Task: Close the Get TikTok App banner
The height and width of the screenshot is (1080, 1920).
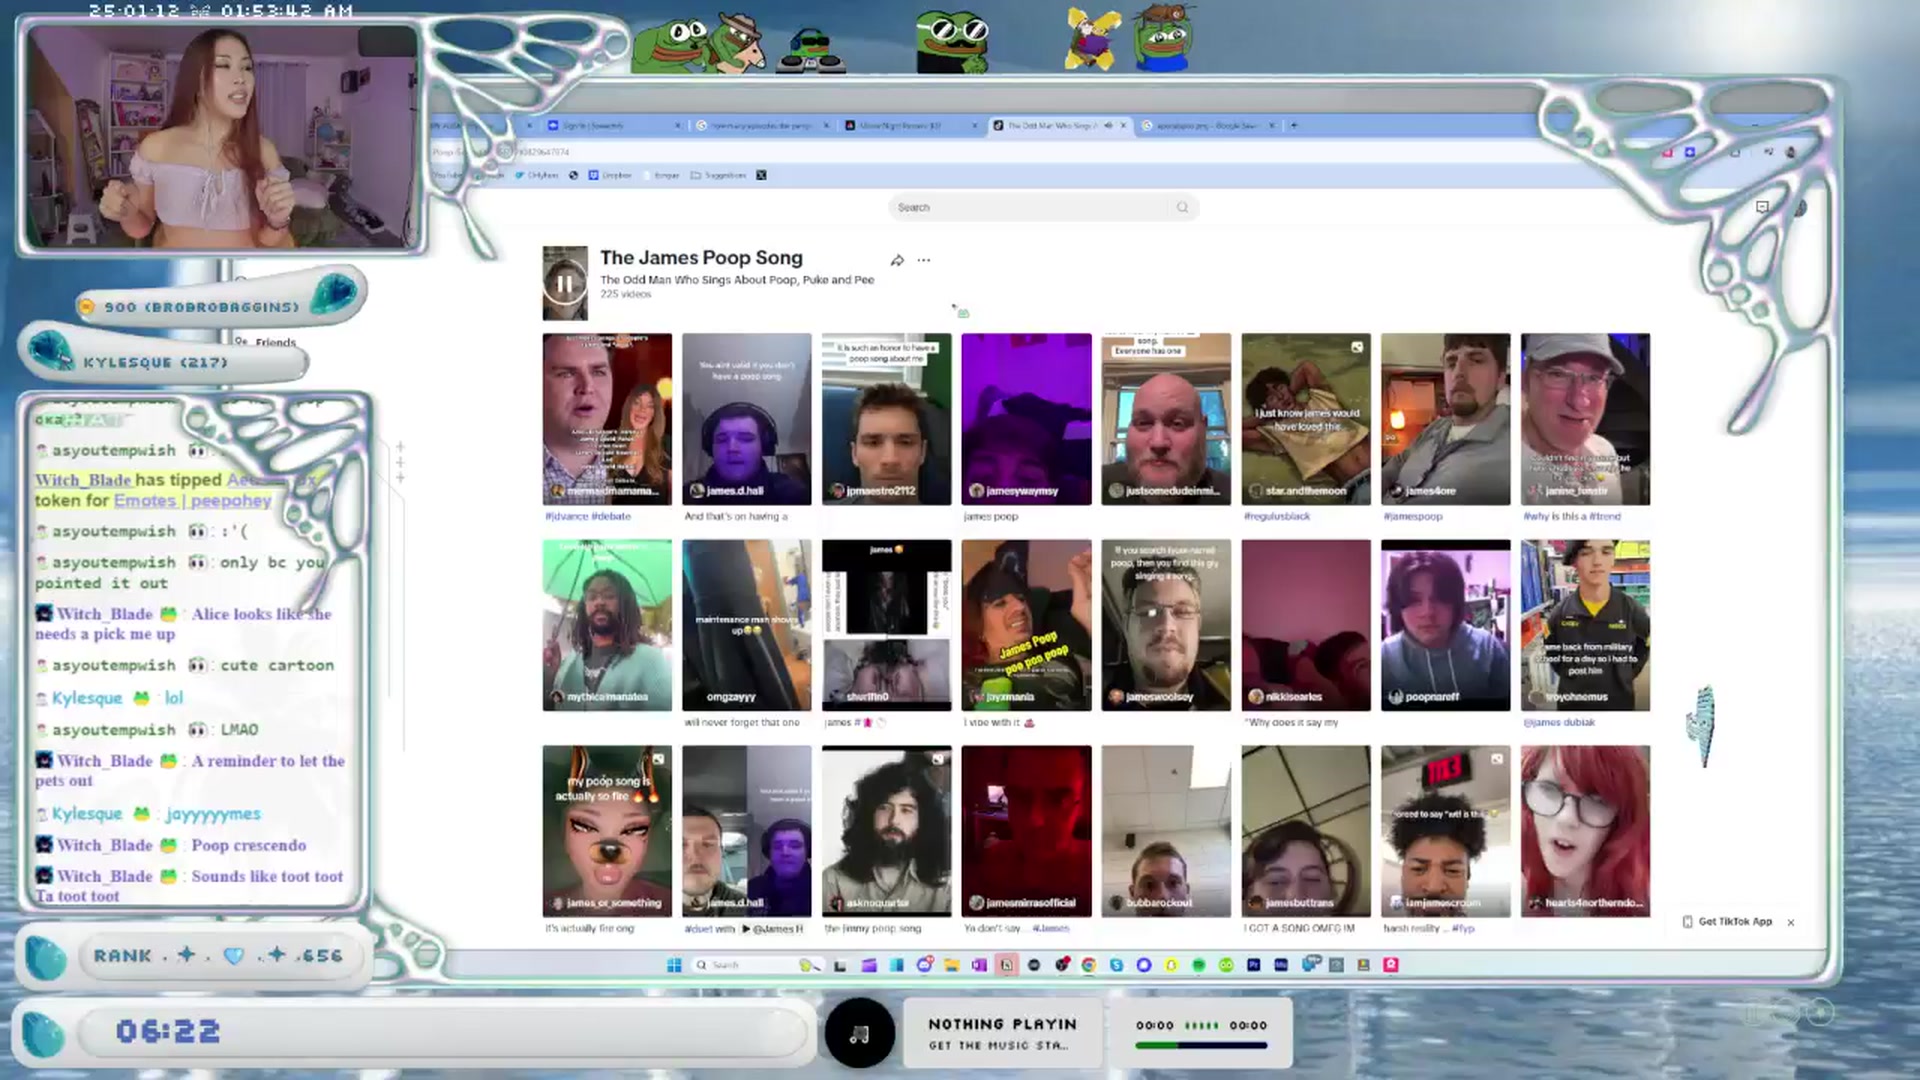Action: click(x=1791, y=922)
